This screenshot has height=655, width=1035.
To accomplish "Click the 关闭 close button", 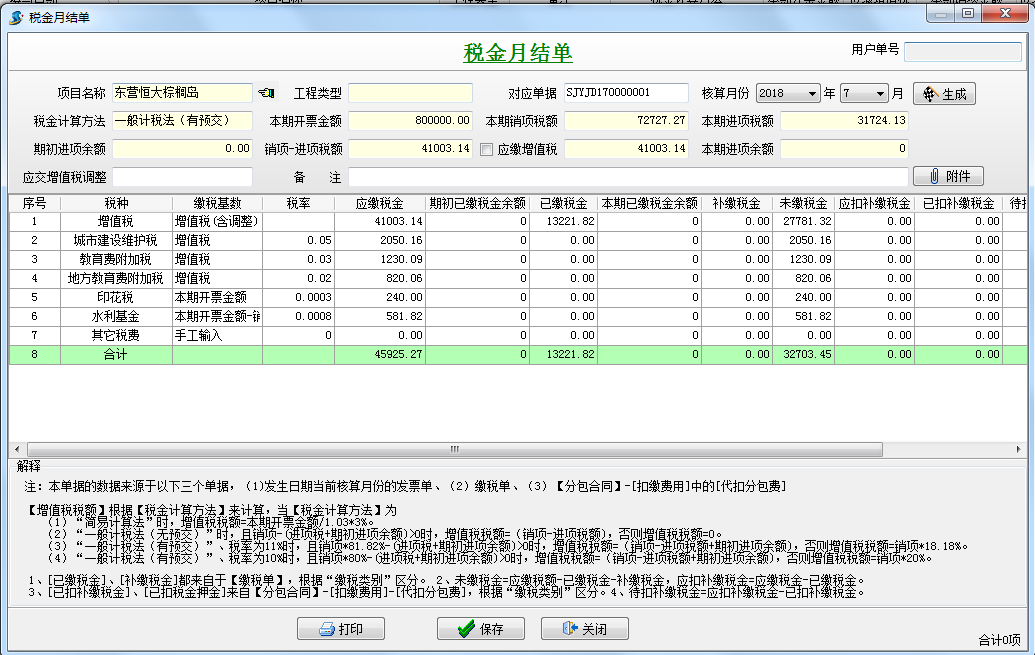I will pos(585,629).
